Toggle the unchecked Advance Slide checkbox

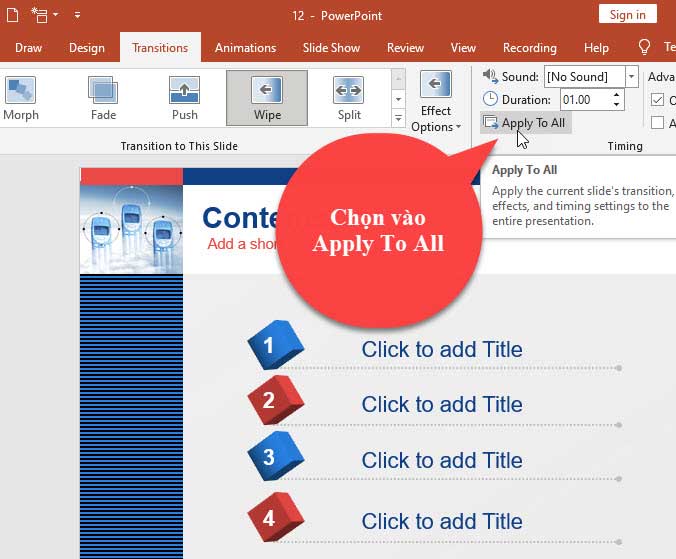pyautogui.click(x=657, y=123)
